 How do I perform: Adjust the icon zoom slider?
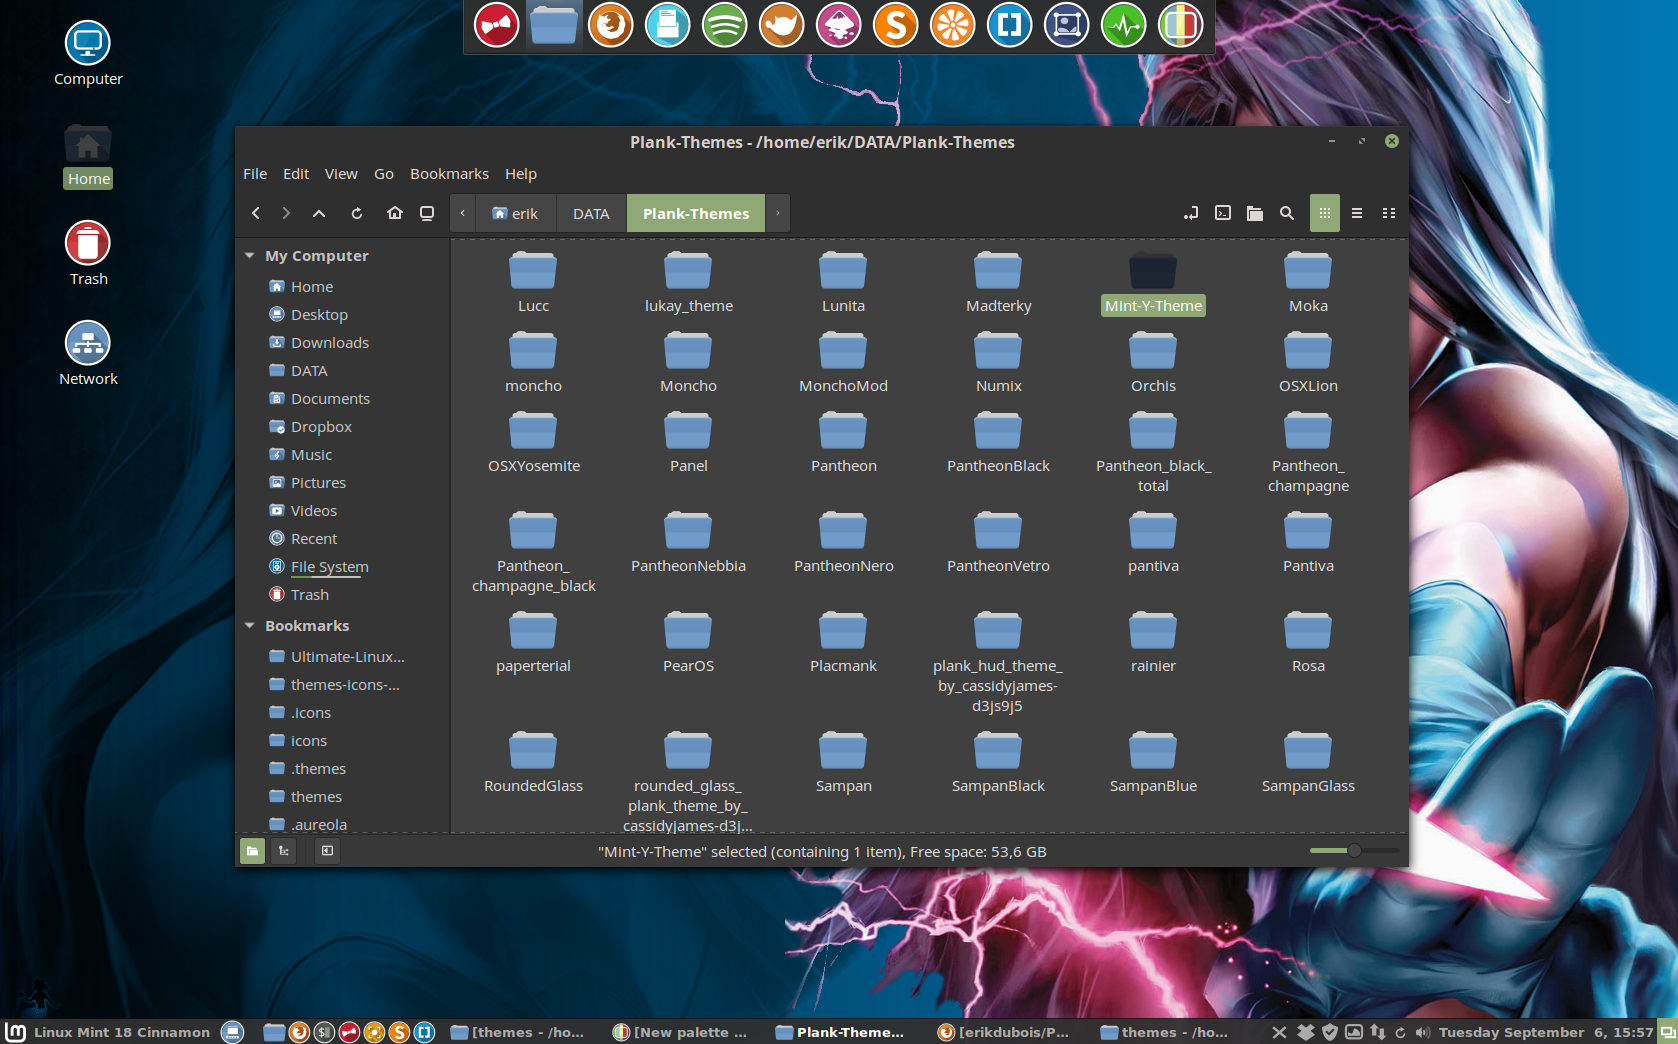pyautogui.click(x=1353, y=851)
